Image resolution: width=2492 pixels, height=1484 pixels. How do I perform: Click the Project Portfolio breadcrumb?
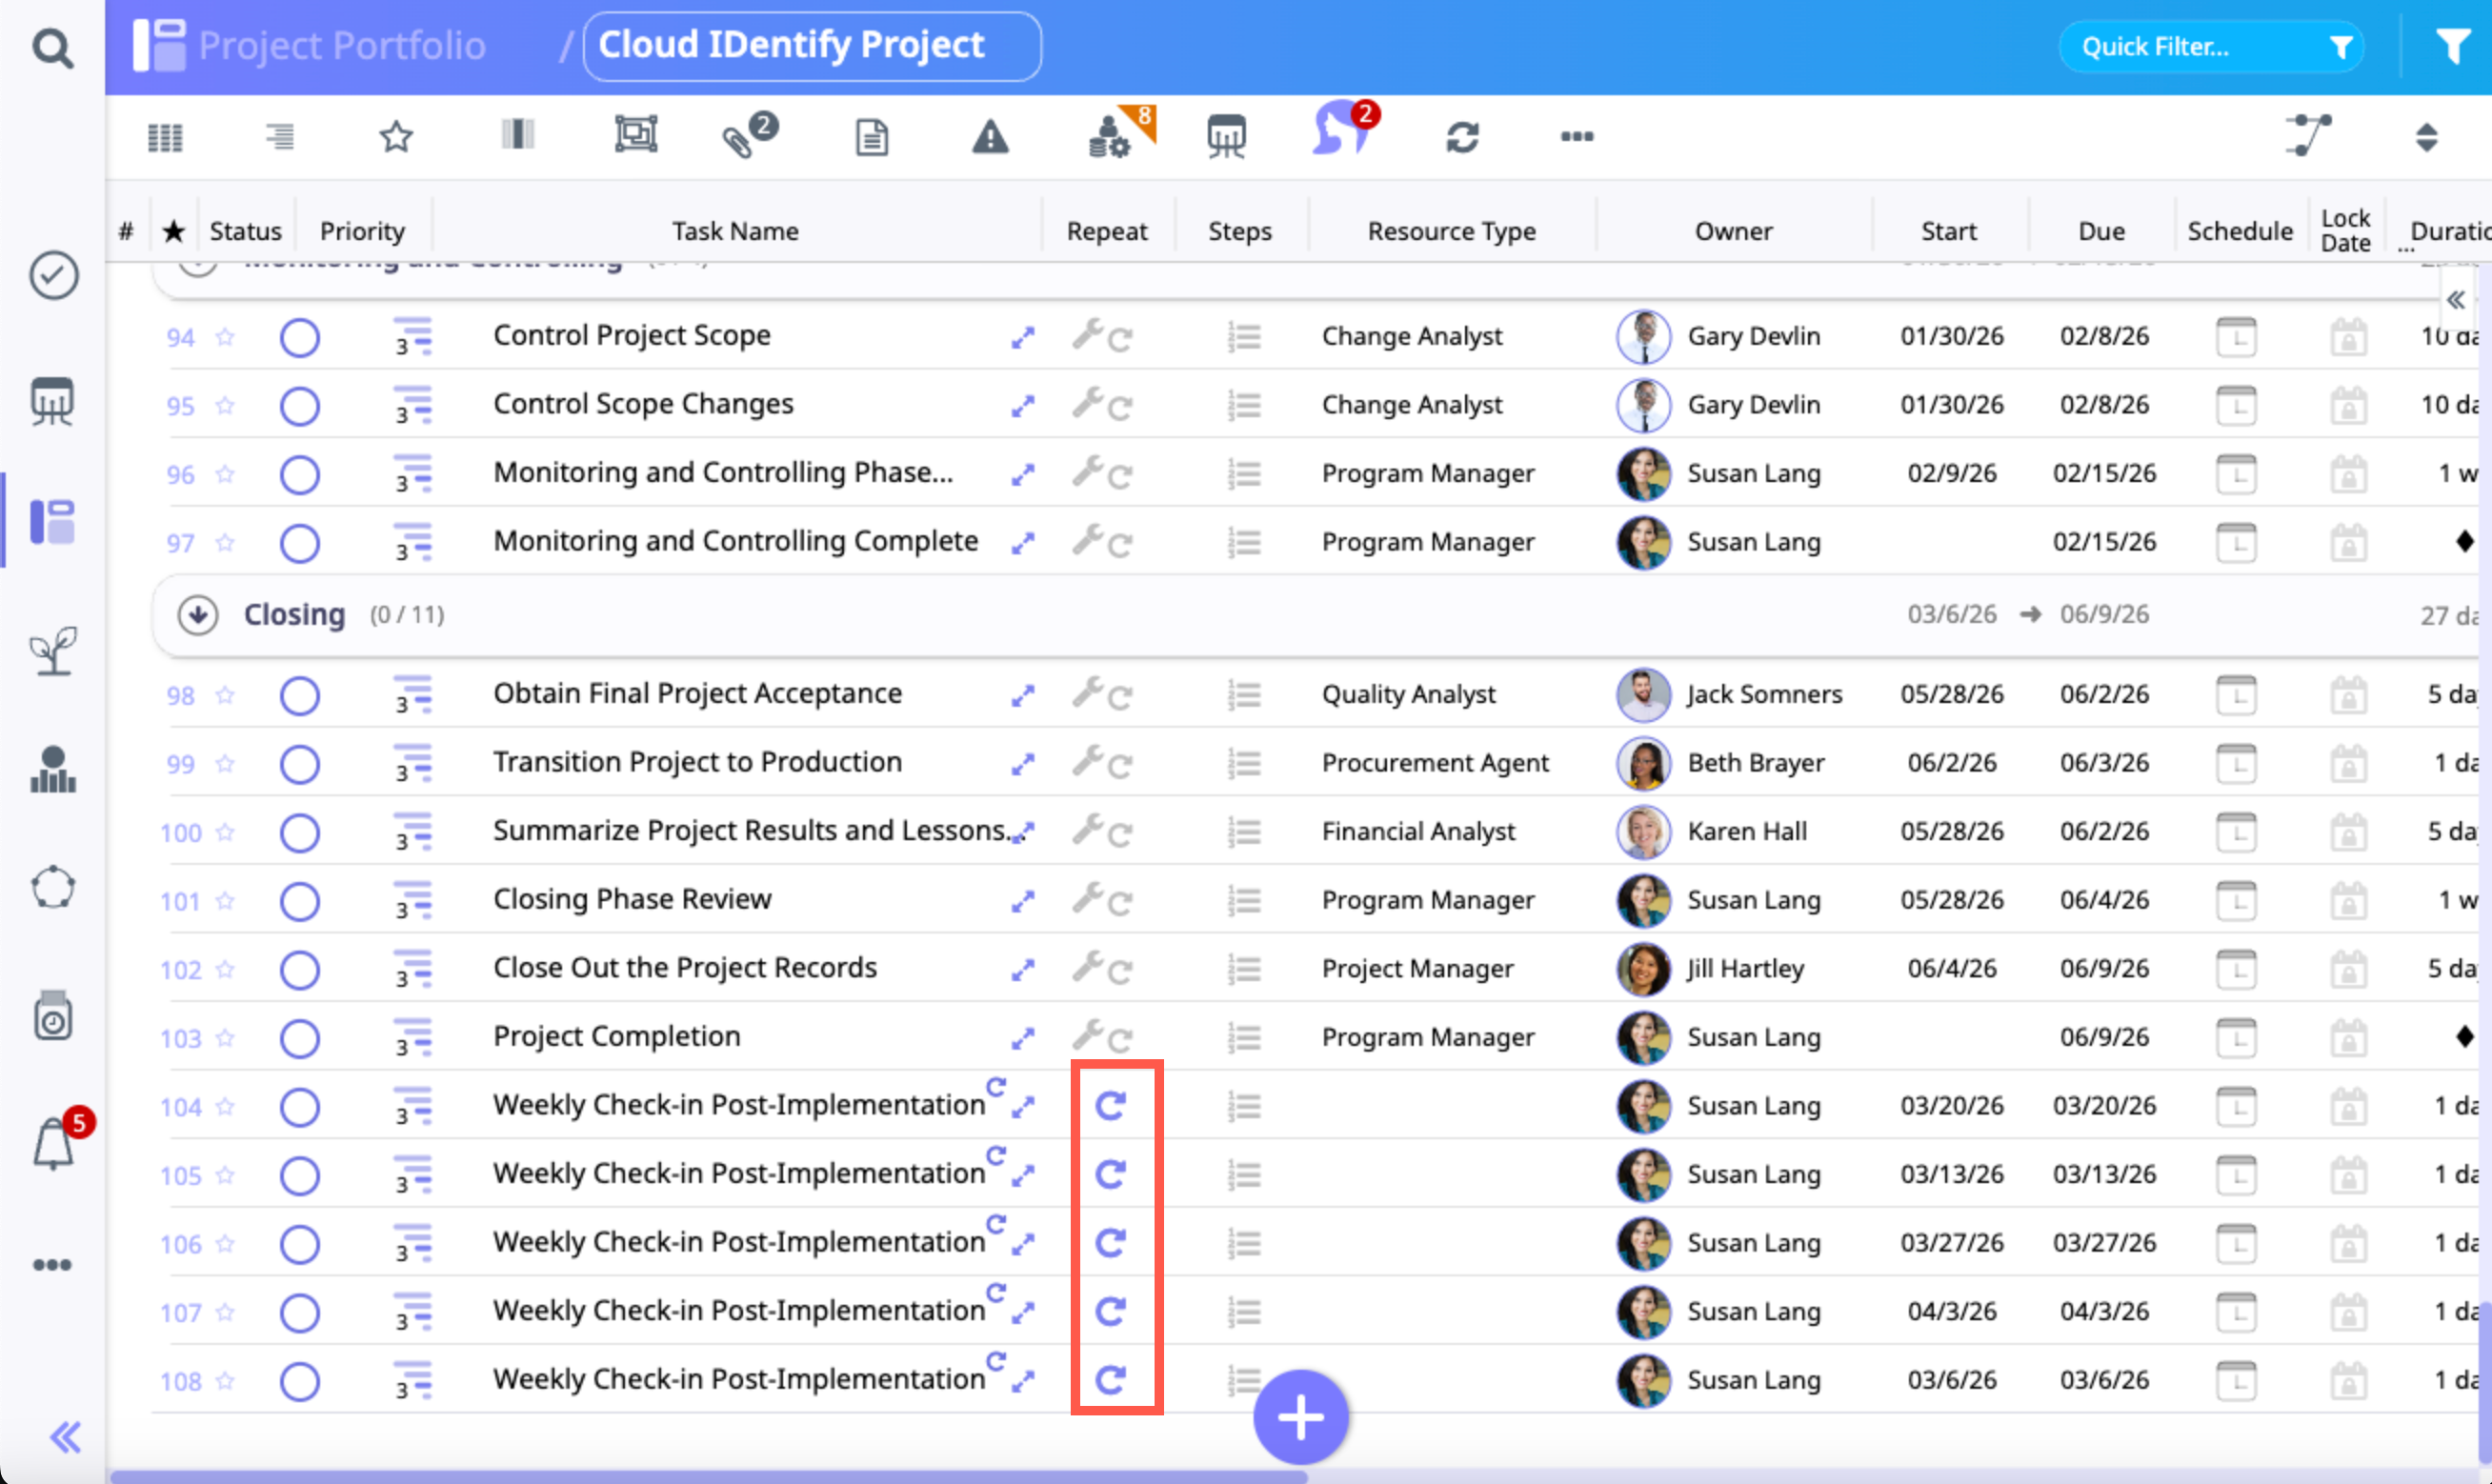click(x=341, y=46)
